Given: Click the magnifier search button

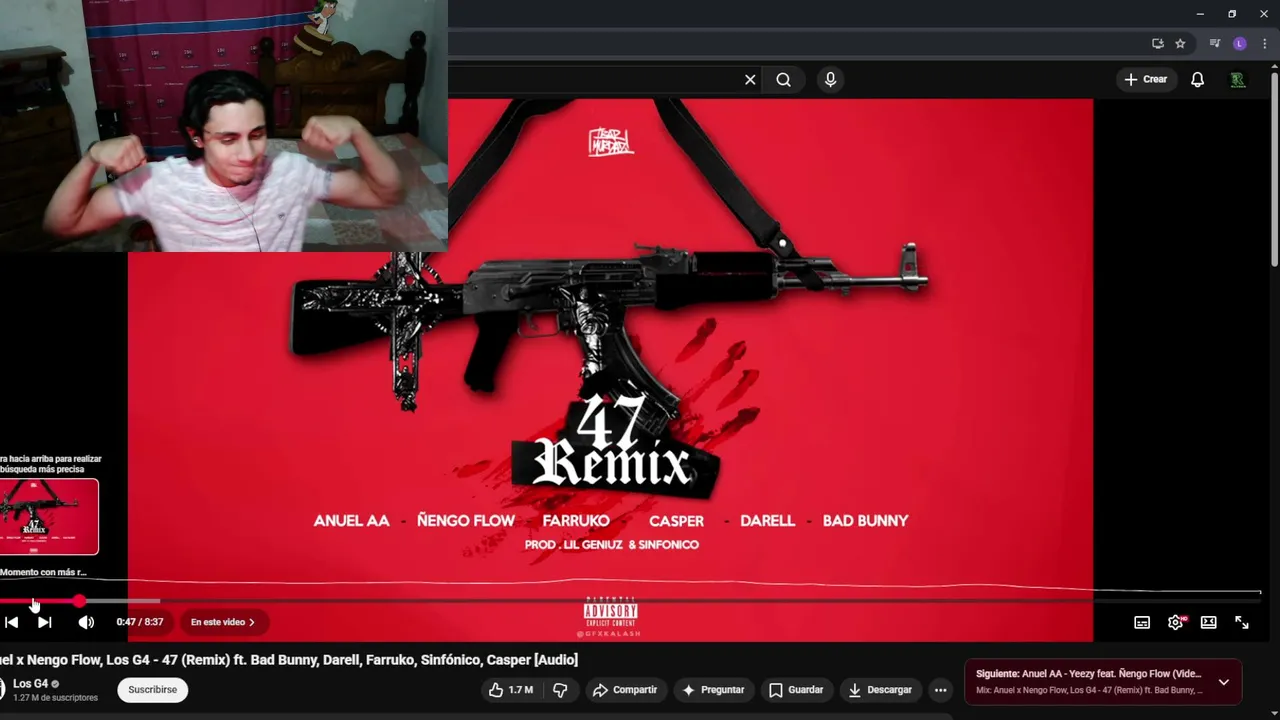Looking at the screenshot, I should (783, 80).
